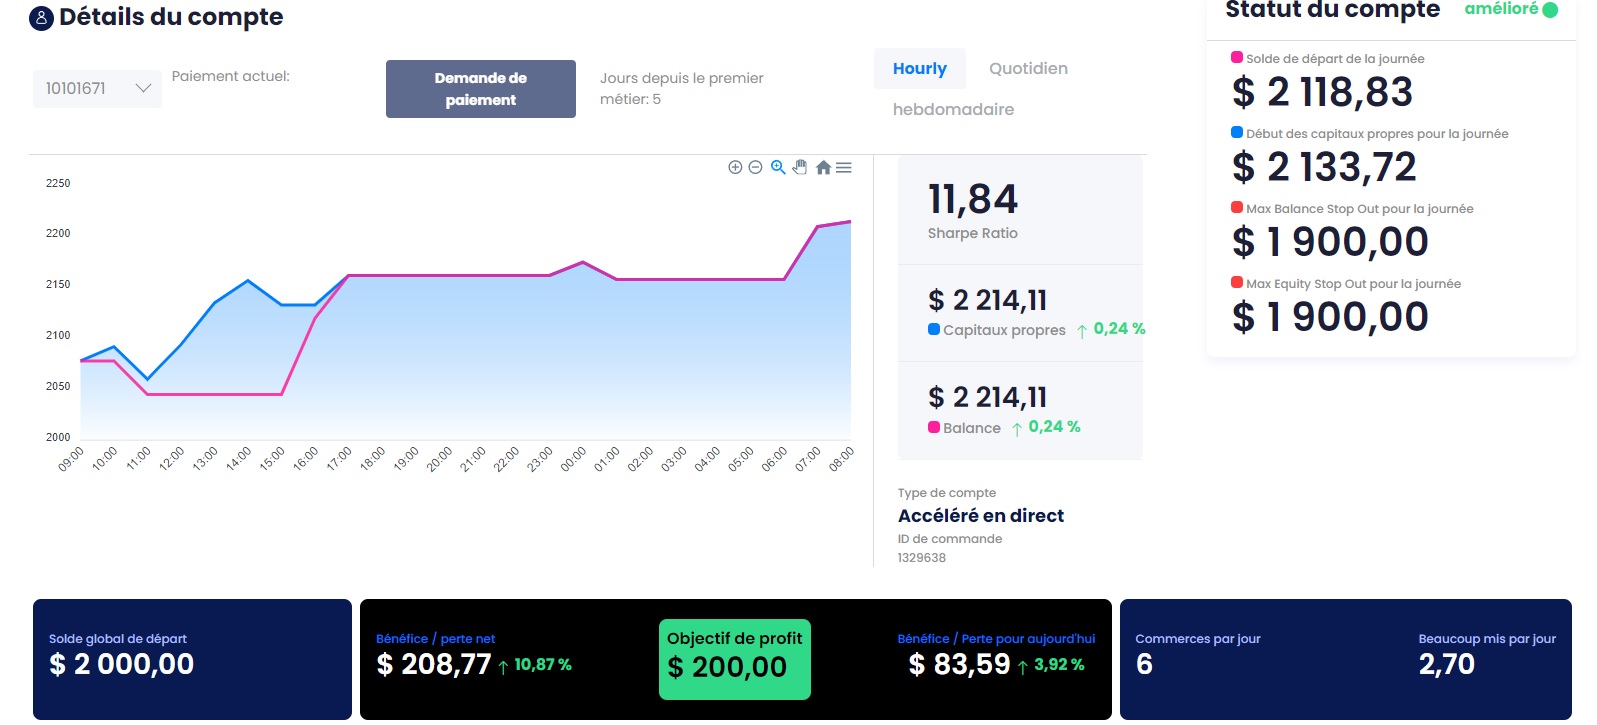Image resolution: width=1597 pixels, height=725 pixels.
Task: Reset chart zoom with home icon
Action: click(823, 168)
